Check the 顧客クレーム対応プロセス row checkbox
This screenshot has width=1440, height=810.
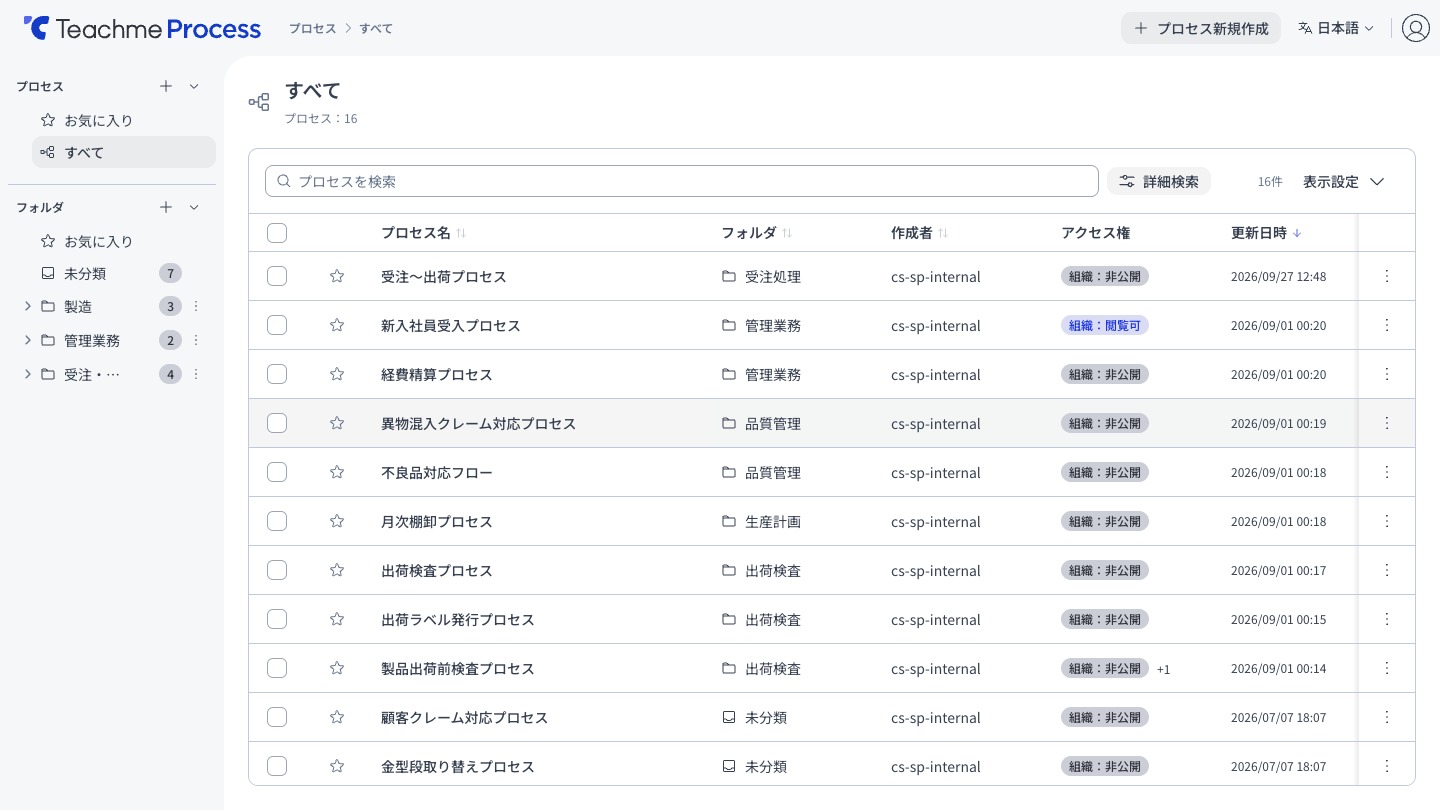click(277, 717)
